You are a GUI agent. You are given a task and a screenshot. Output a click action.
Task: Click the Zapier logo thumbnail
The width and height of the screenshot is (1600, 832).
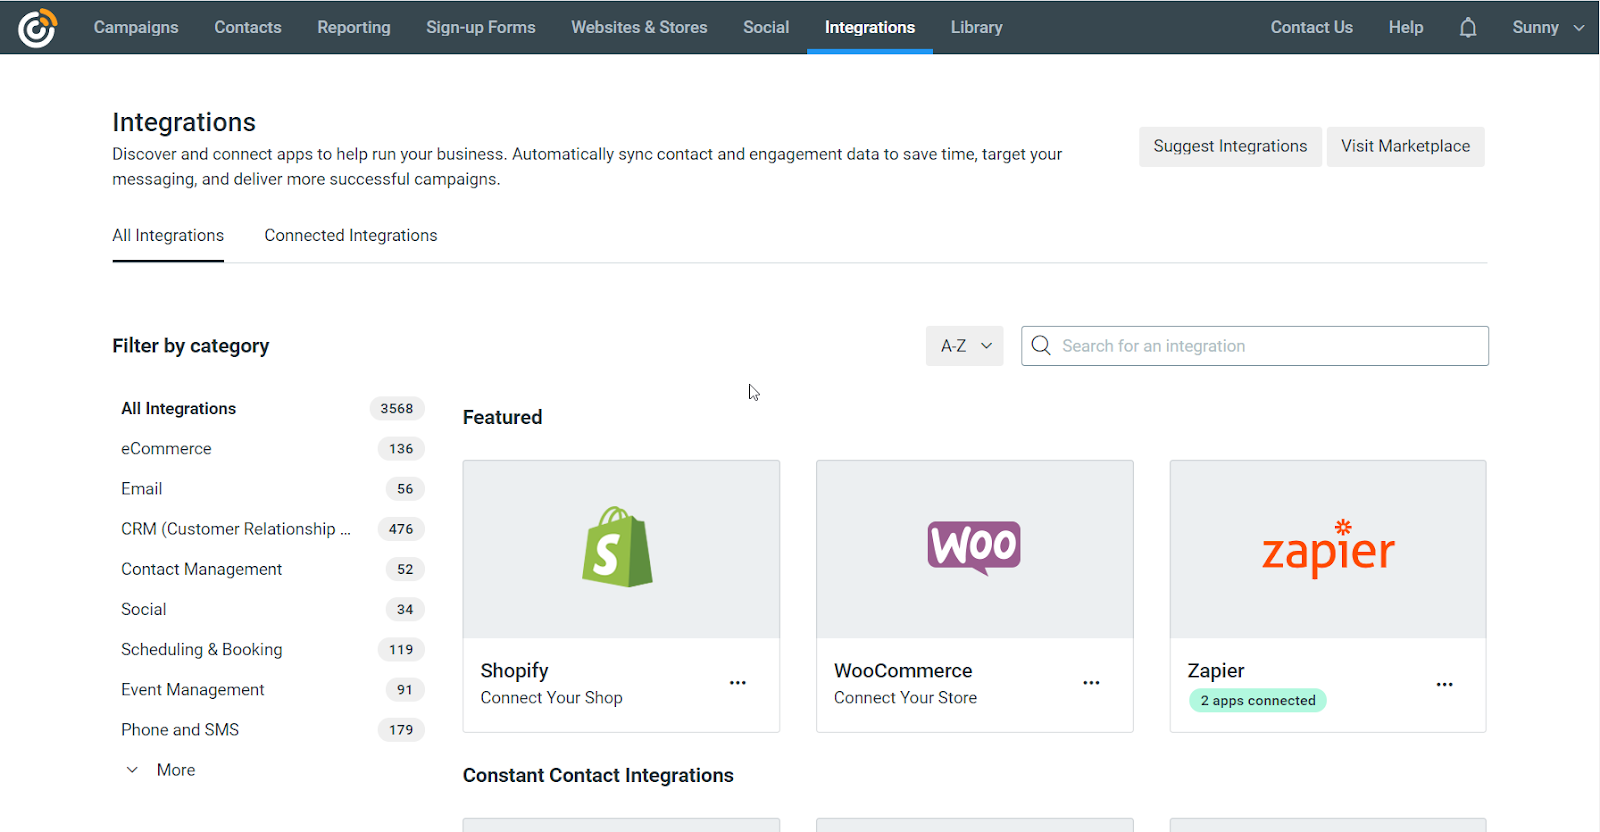click(x=1328, y=548)
